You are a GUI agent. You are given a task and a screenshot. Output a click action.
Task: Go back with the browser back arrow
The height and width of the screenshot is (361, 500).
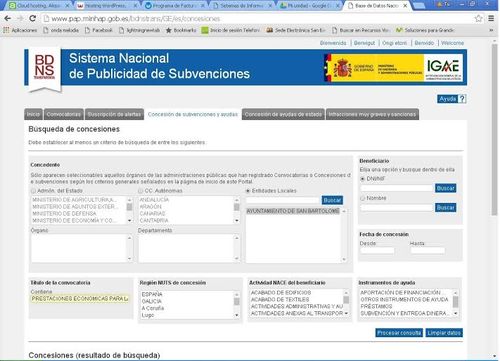click(8, 18)
